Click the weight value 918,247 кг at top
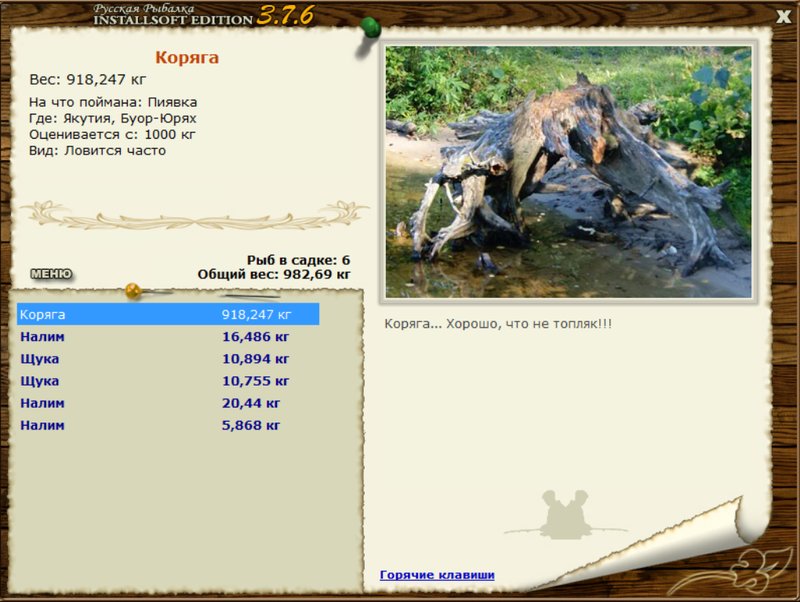Image resolution: width=800 pixels, height=602 pixels. 106,80
